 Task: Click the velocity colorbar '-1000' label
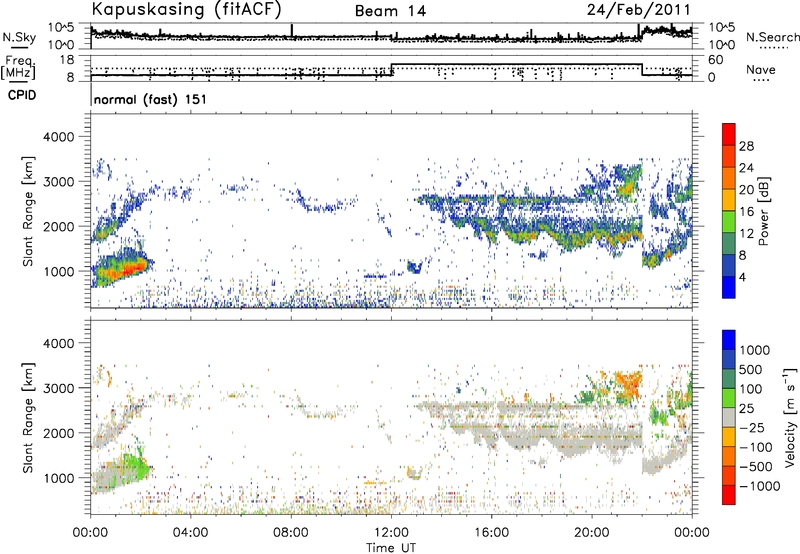(759, 486)
